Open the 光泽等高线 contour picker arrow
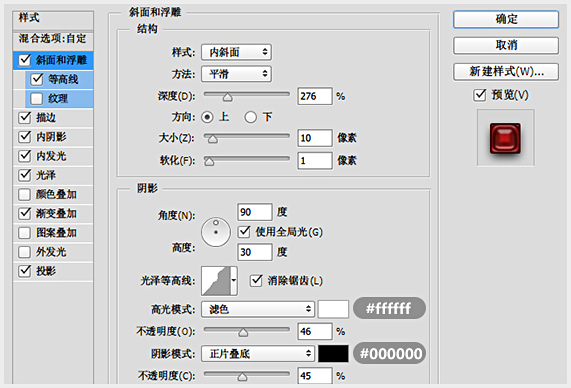The image size is (571, 388). point(234,281)
